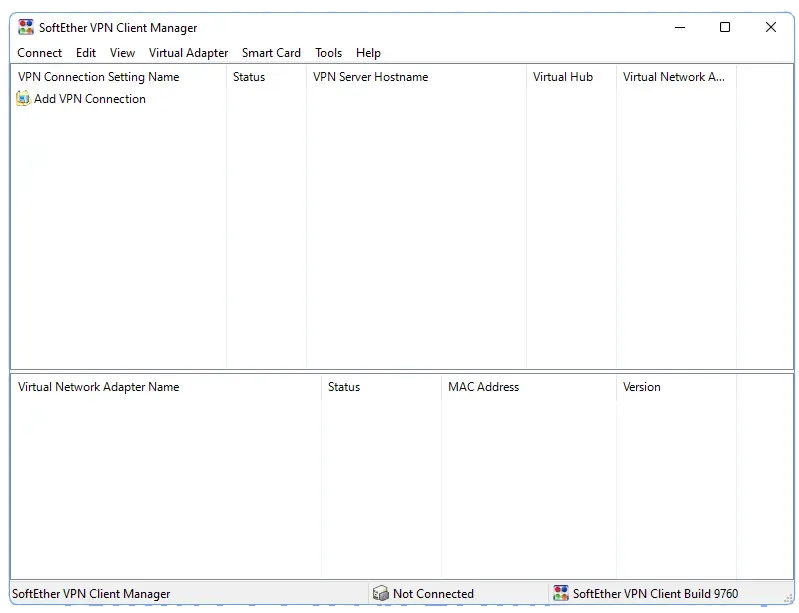
Task: Sort adapters by Virtual Network Adapter Name
Action: point(99,387)
